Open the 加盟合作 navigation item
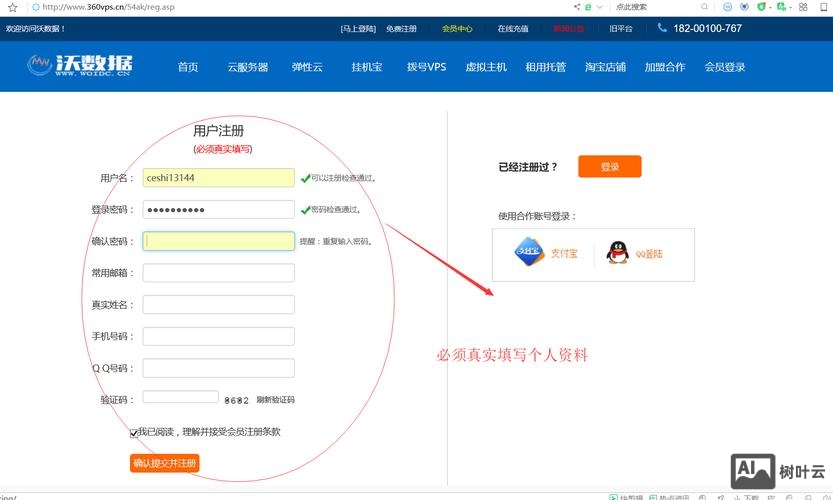 (x=665, y=67)
